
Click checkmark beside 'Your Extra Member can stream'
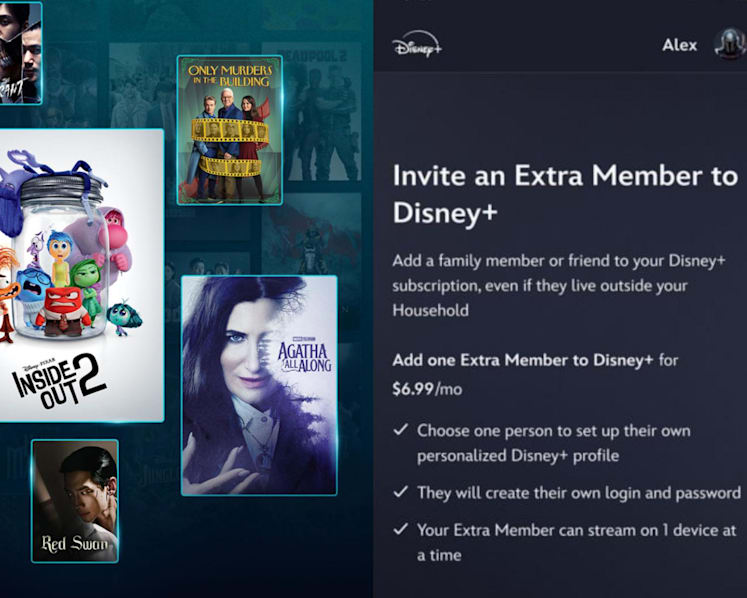[x=401, y=529]
